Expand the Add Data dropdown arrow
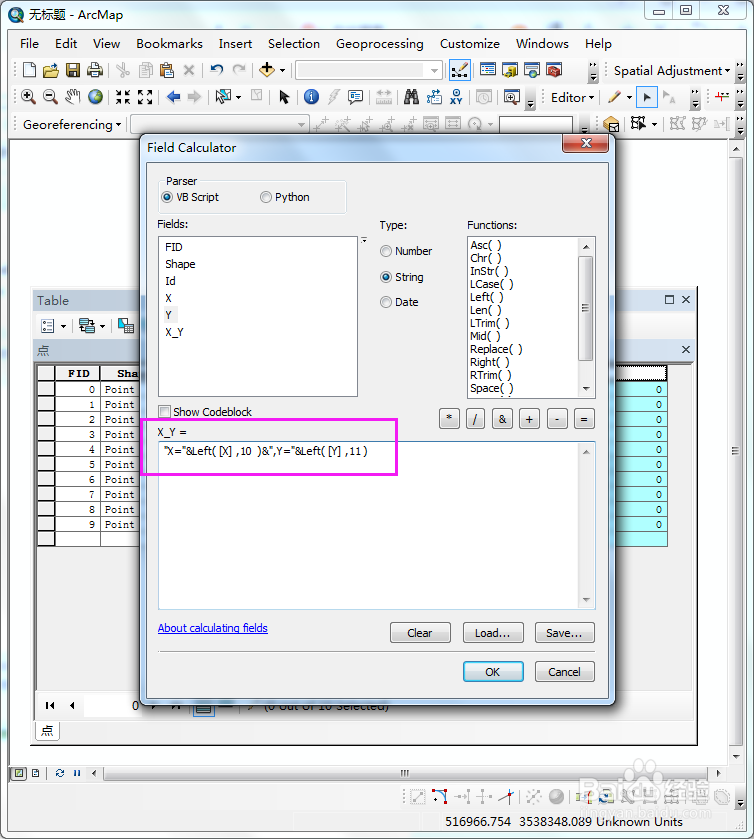 [x=283, y=70]
